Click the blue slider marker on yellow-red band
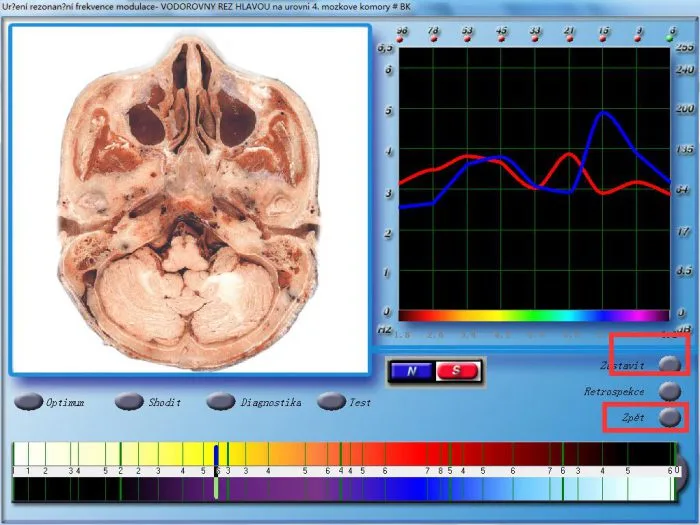Image resolution: width=700 pixels, height=525 pixels. tap(217, 455)
